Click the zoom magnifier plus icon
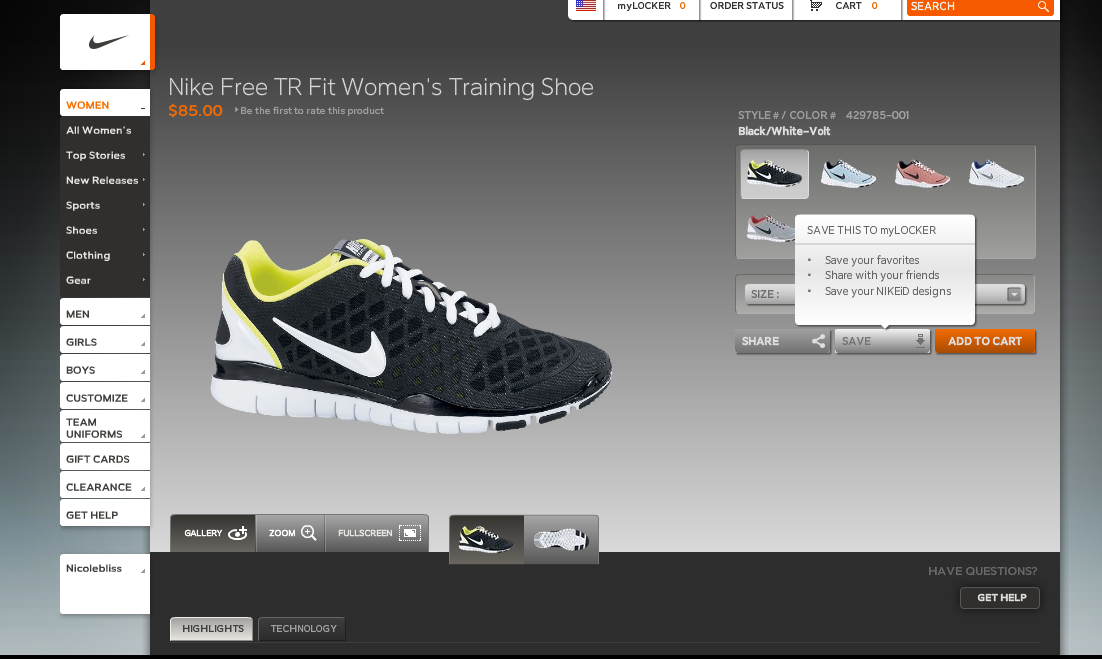 coord(309,533)
